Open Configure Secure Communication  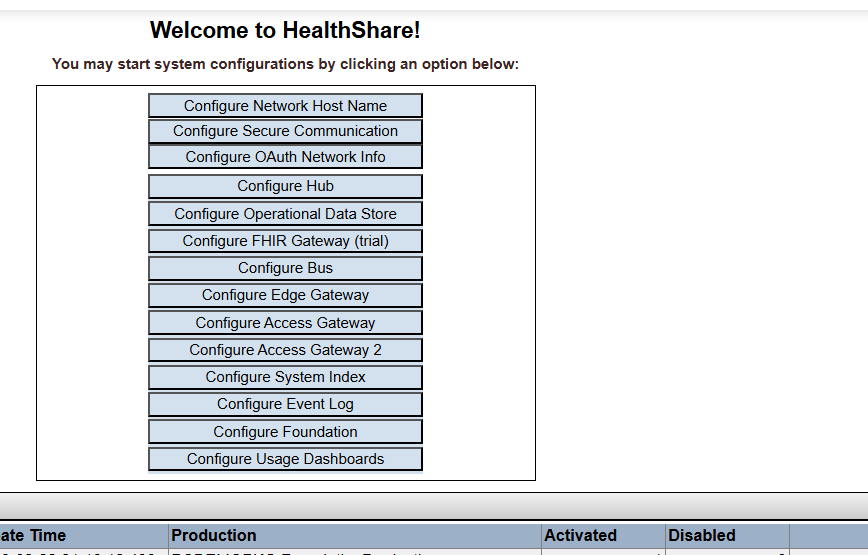coord(285,131)
